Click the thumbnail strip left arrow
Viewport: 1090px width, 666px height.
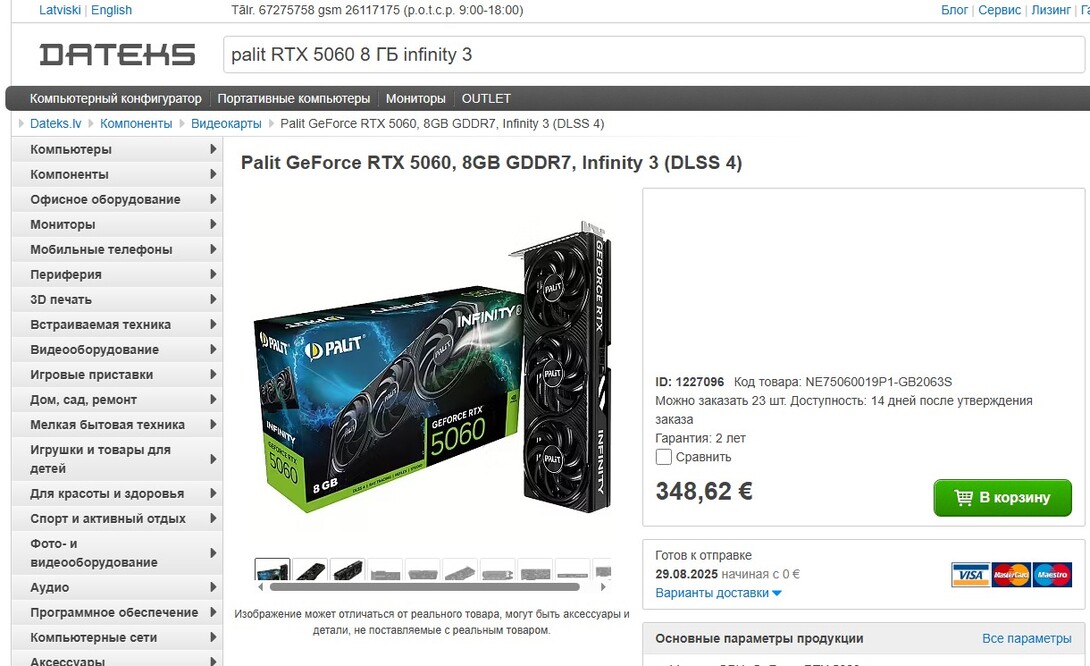click(x=261, y=587)
